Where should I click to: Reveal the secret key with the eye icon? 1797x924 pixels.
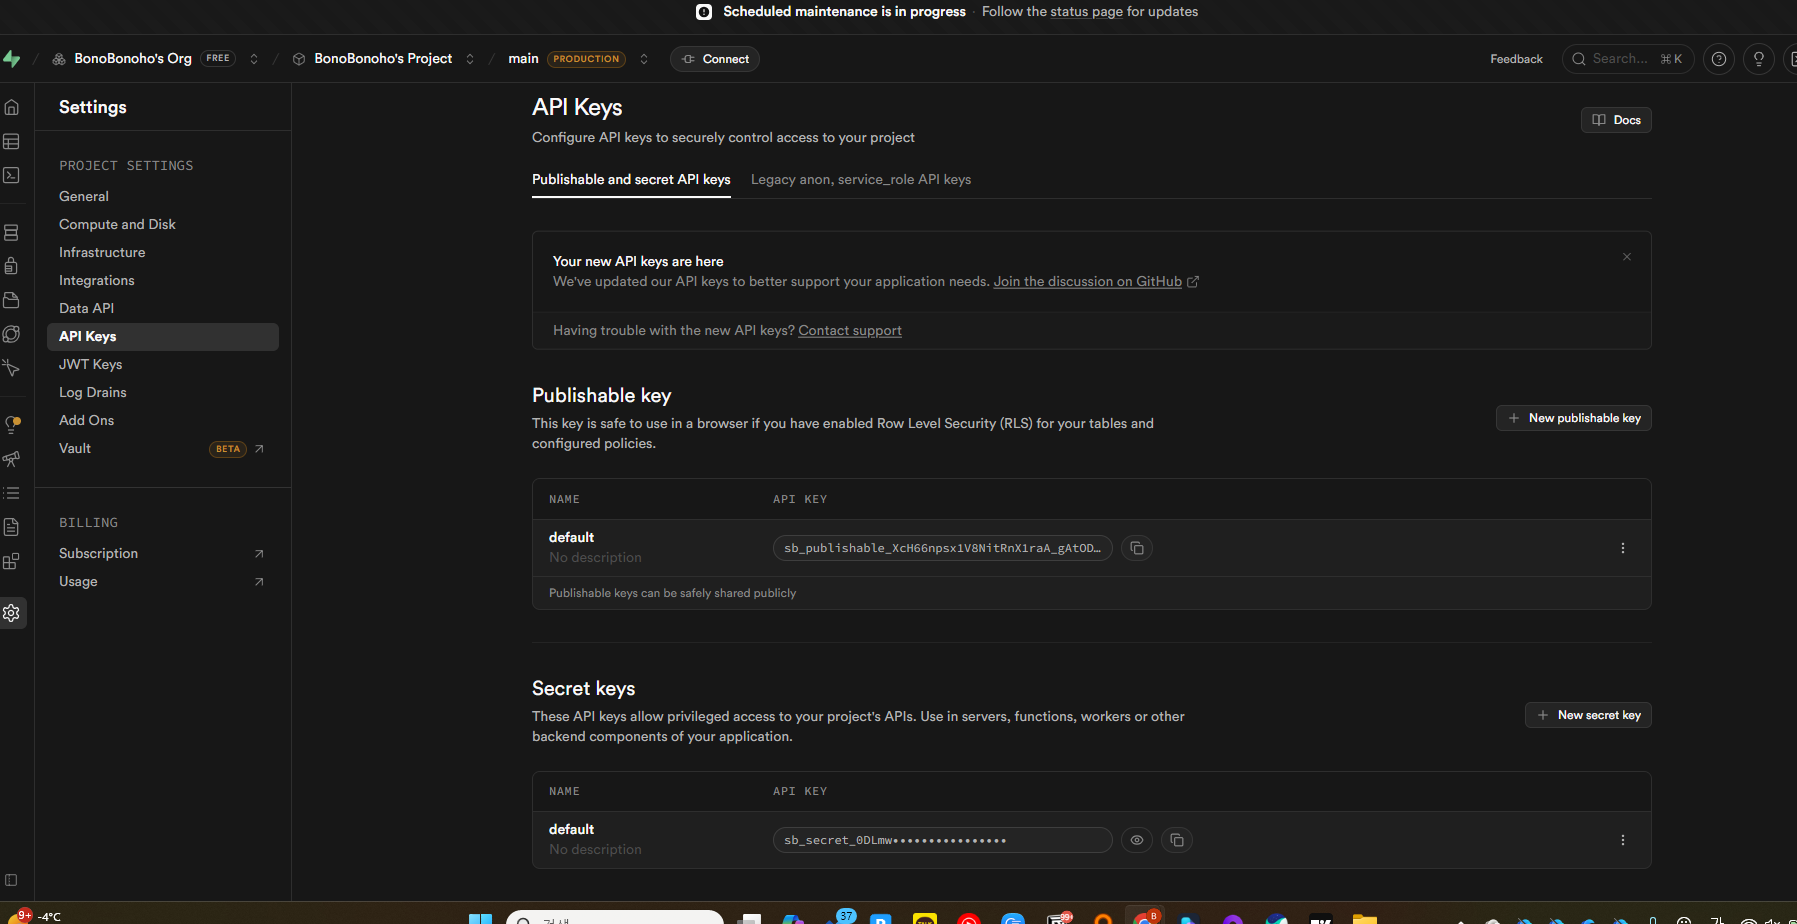pos(1137,840)
